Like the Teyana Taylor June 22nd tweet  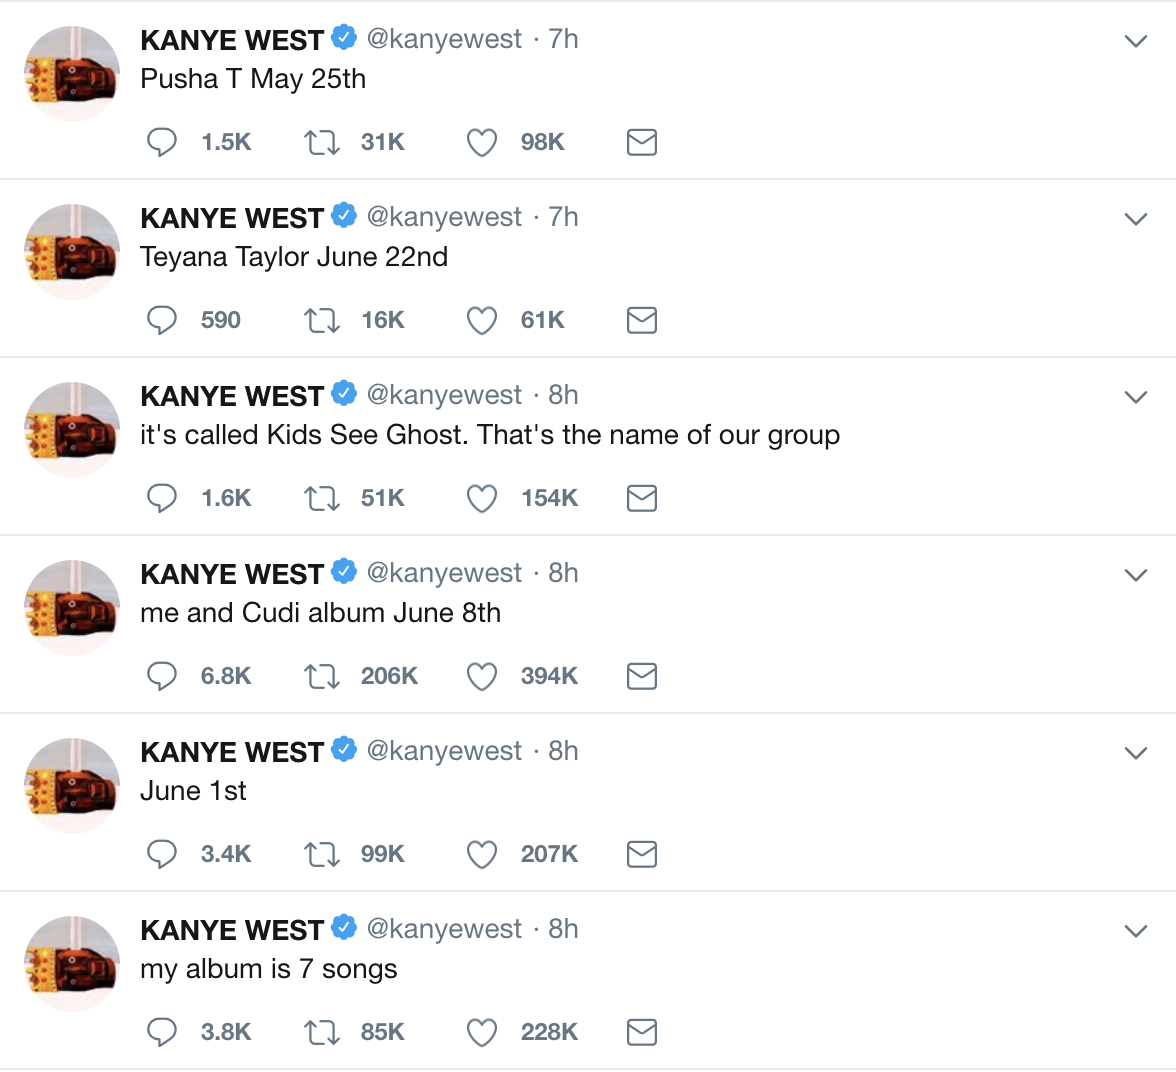coord(482,320)
